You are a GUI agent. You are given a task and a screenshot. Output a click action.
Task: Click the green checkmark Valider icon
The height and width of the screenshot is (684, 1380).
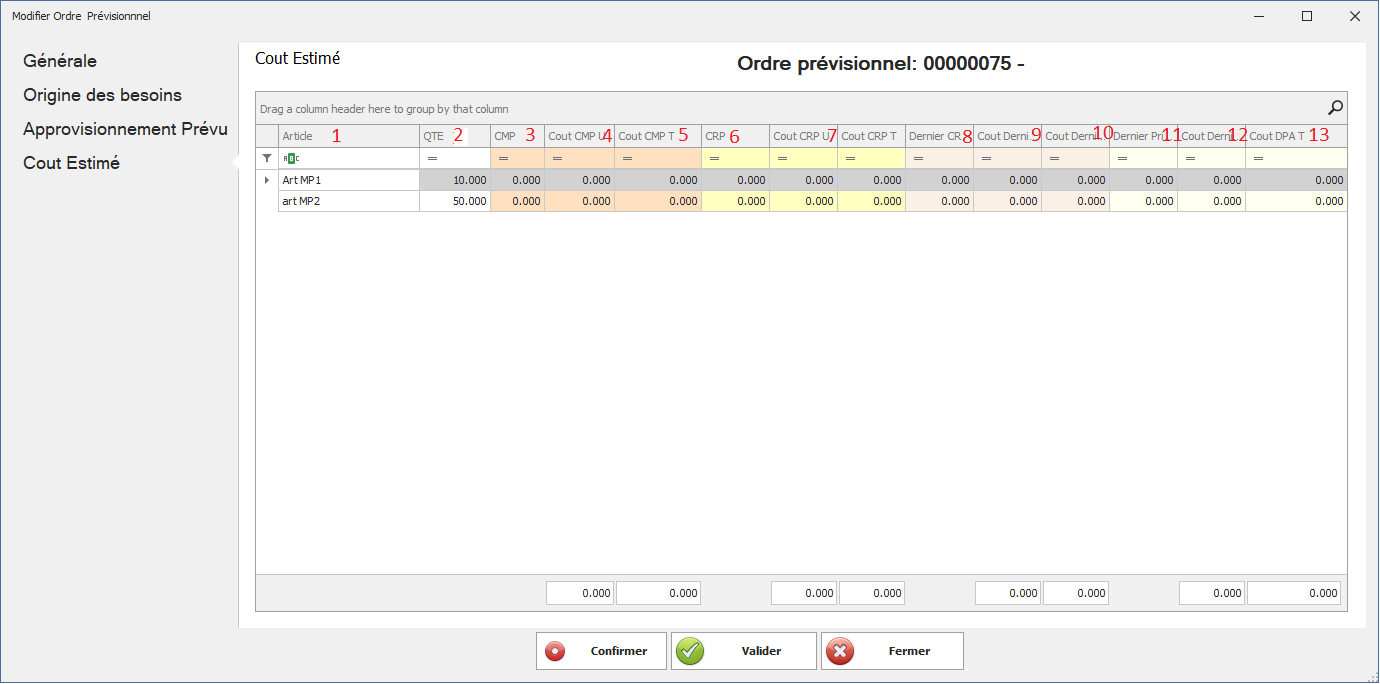pyautogui.click(x=690, y=651)
